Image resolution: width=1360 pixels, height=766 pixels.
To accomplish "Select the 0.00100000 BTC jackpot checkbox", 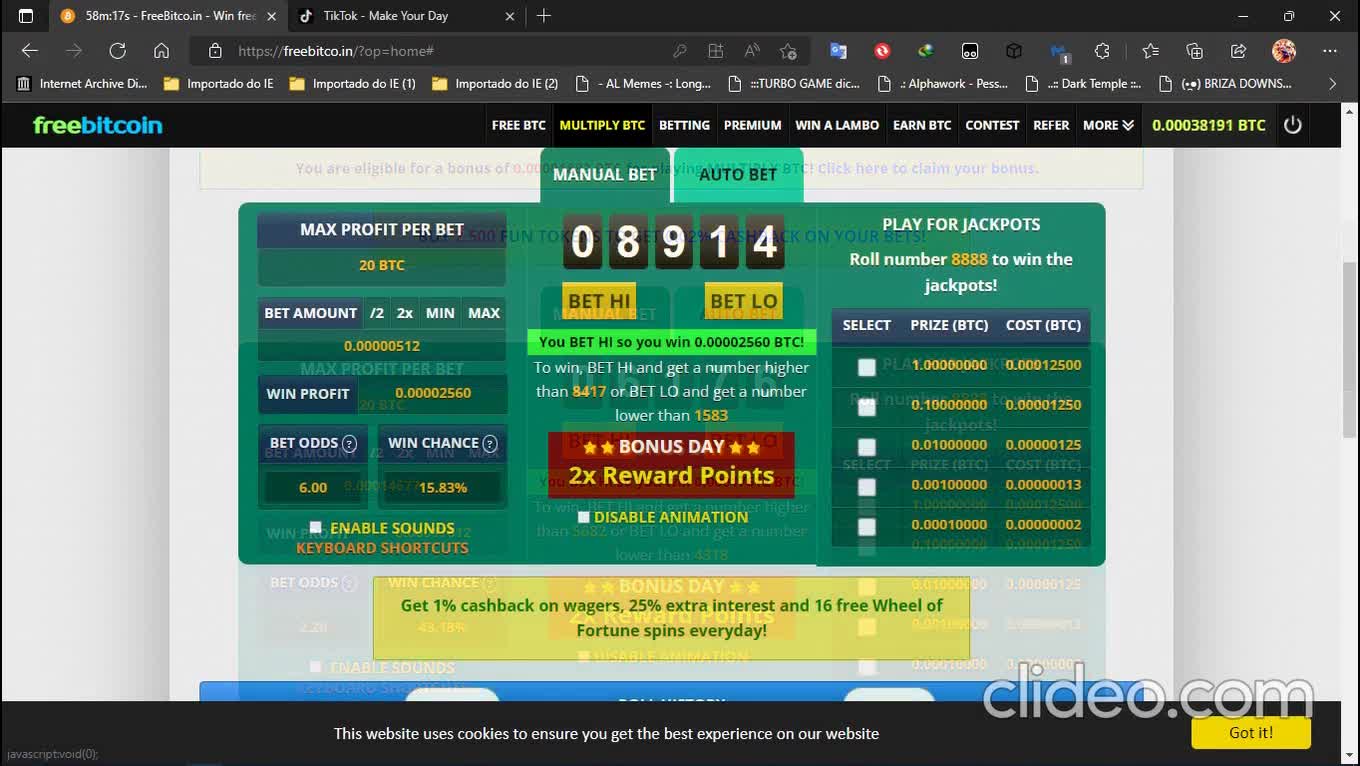I will (x=867, y=487).
